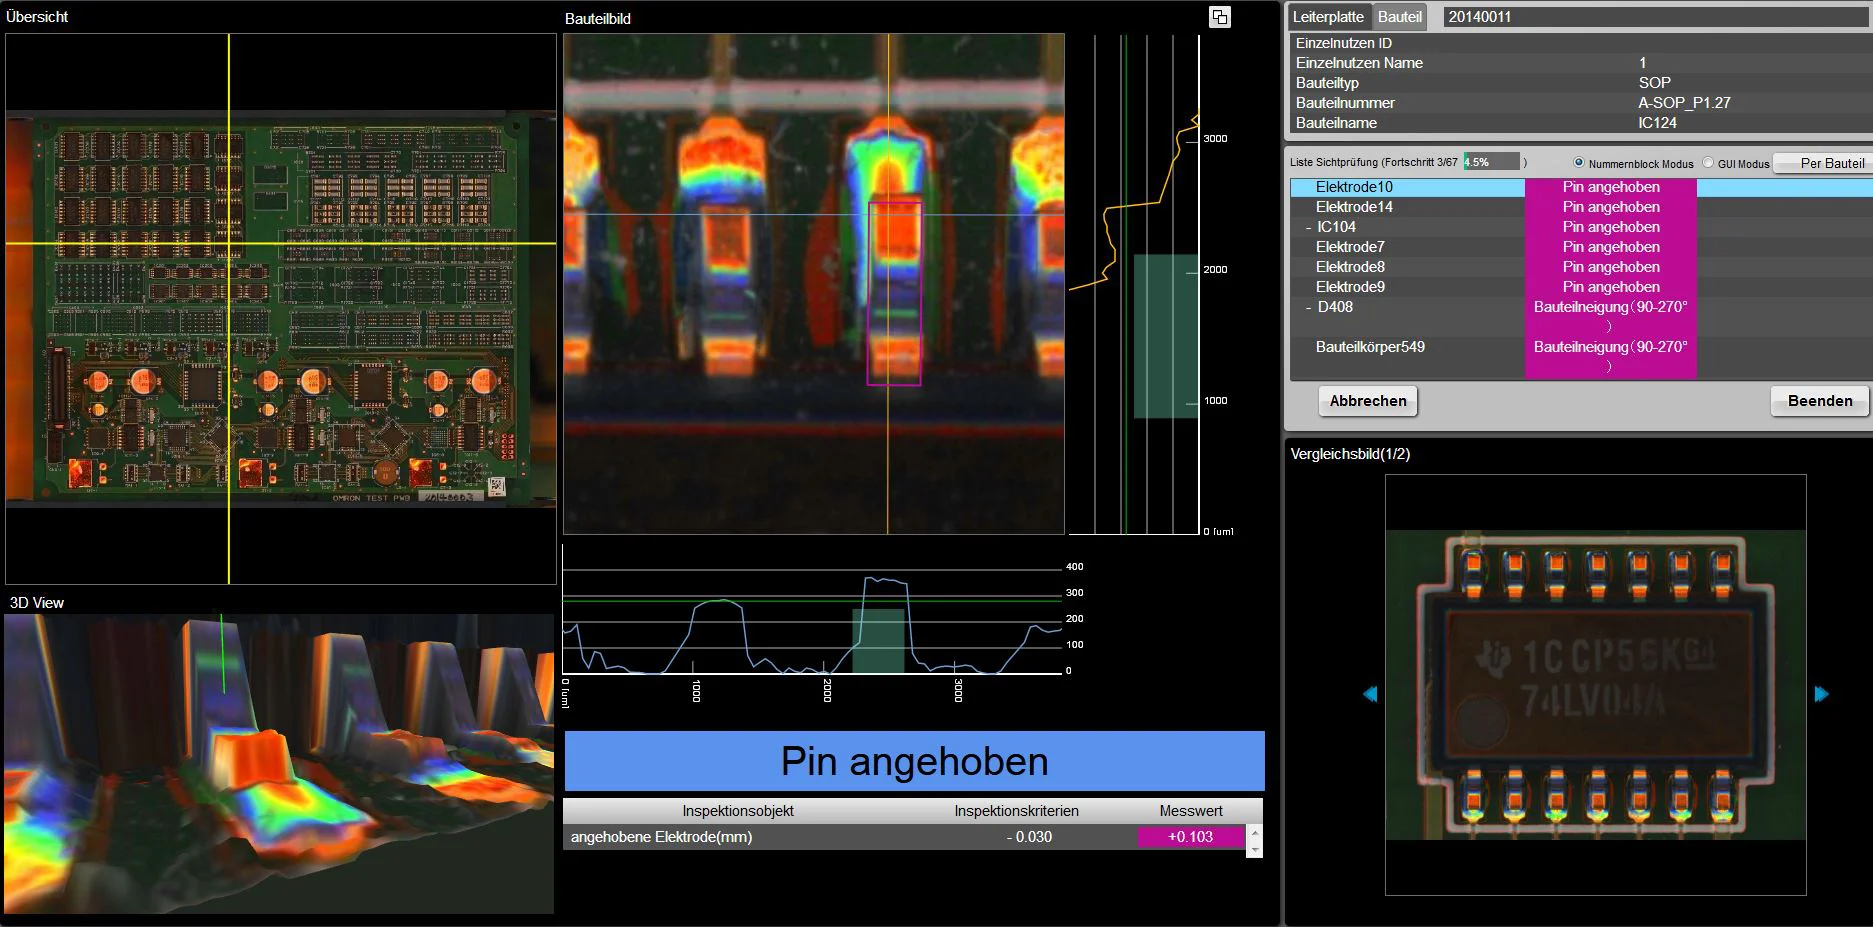Select Nummernblock Modus radio button
The height and width of the screenshot is (927, 1873).
coord(1579,162)
